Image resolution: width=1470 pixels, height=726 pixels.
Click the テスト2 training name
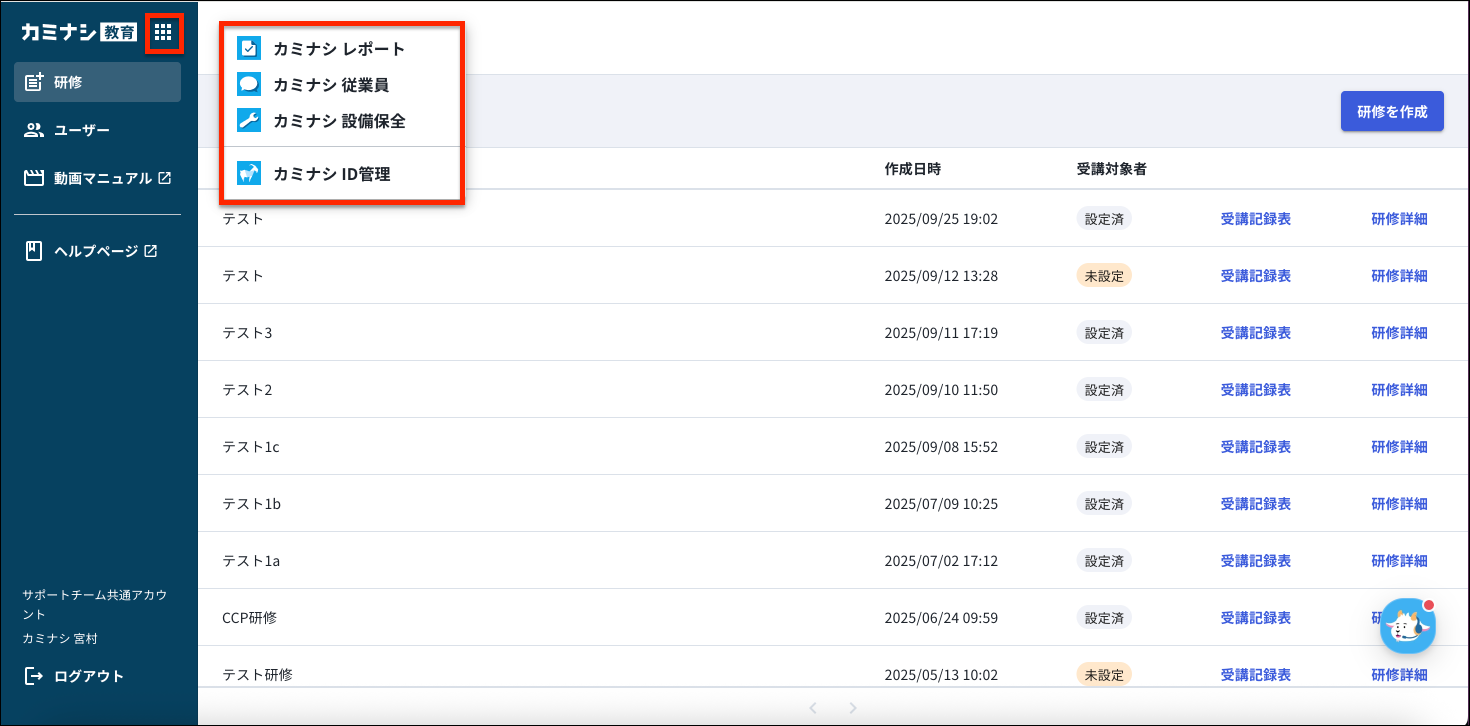[247, 389]
